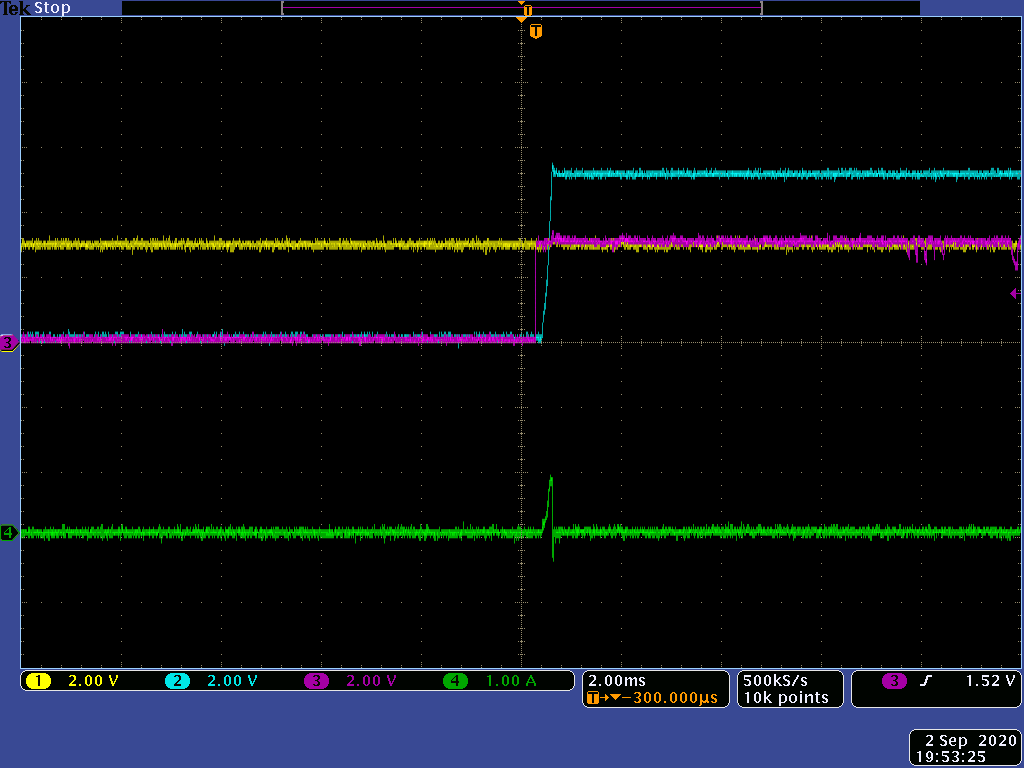Click the channel 2 2.00 V scale value
This screenshot has width=1024, height=768.
click(x=232, y=681)
